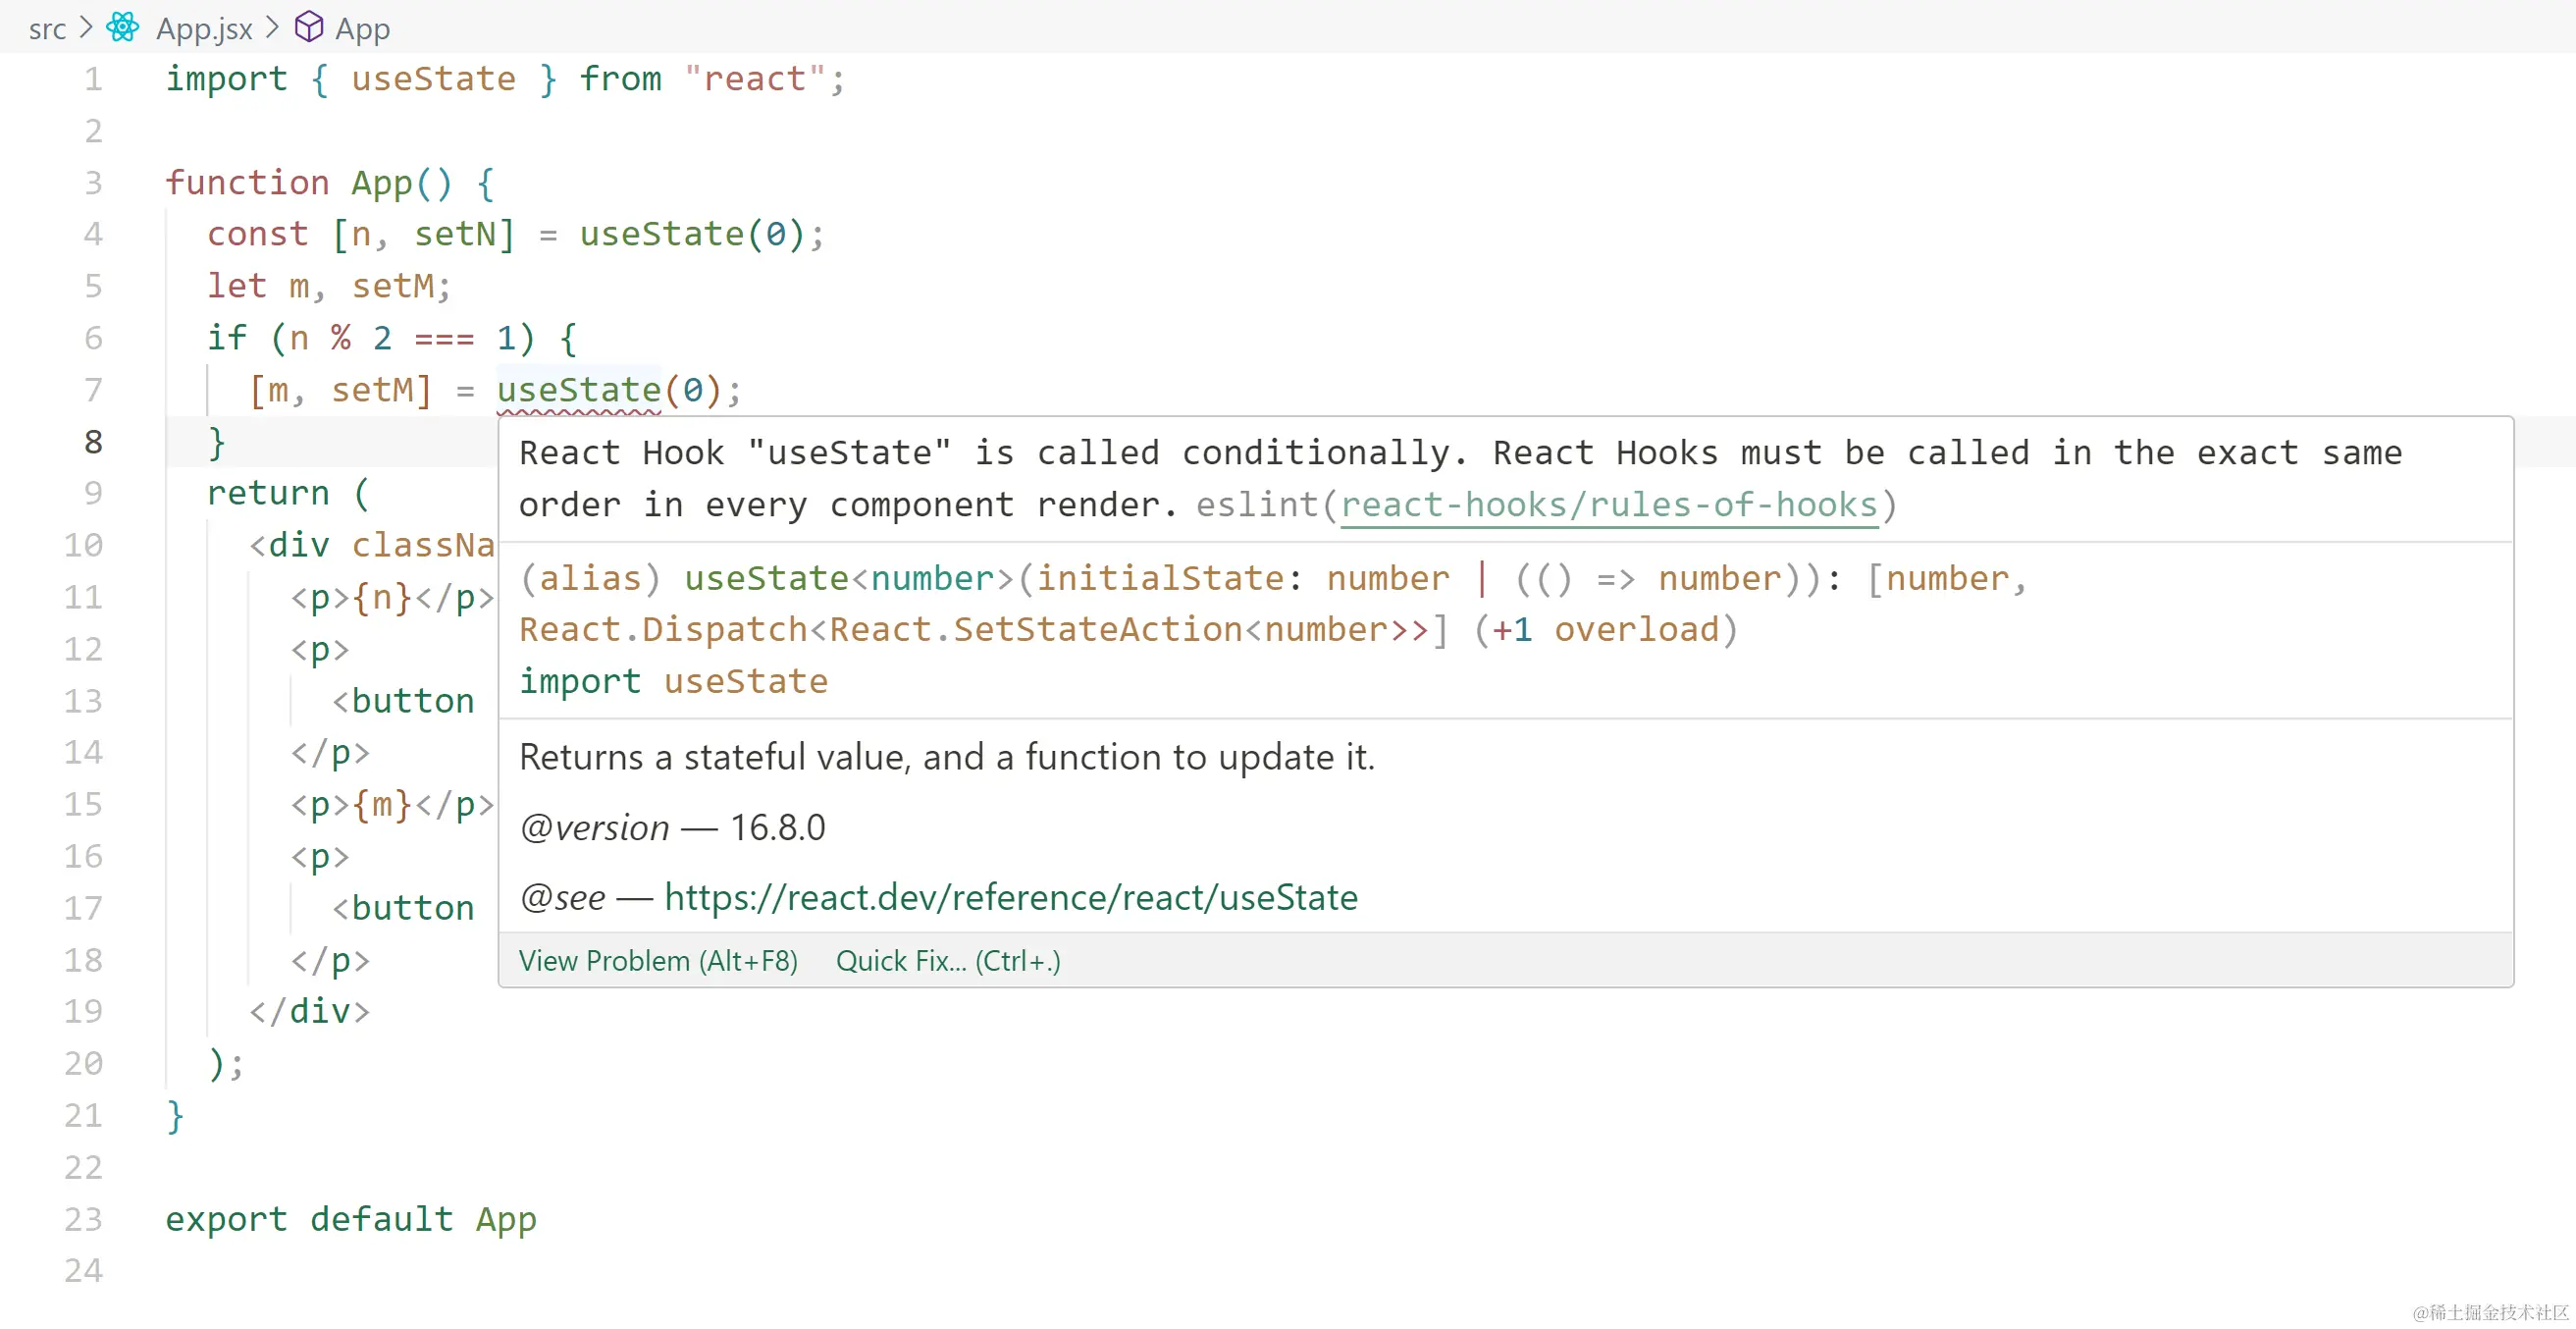Click the '[m, setM]' destructuring on line 7
Screen dimensions: 2576x1329
pos(340,390)
